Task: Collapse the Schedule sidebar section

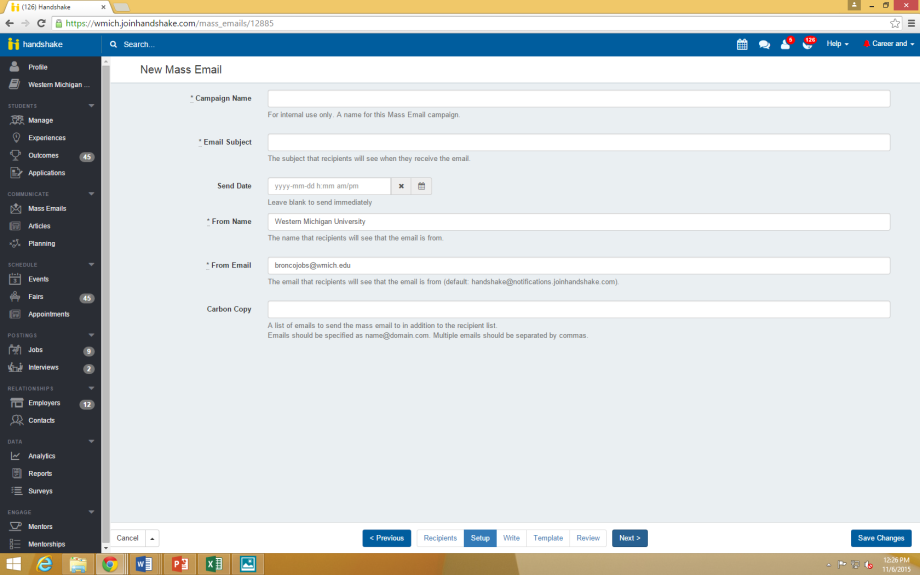Action: [92, 265]
